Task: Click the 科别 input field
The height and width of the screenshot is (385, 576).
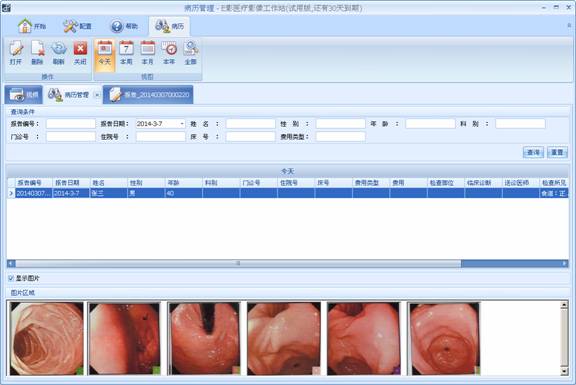Action: point(520,124)
